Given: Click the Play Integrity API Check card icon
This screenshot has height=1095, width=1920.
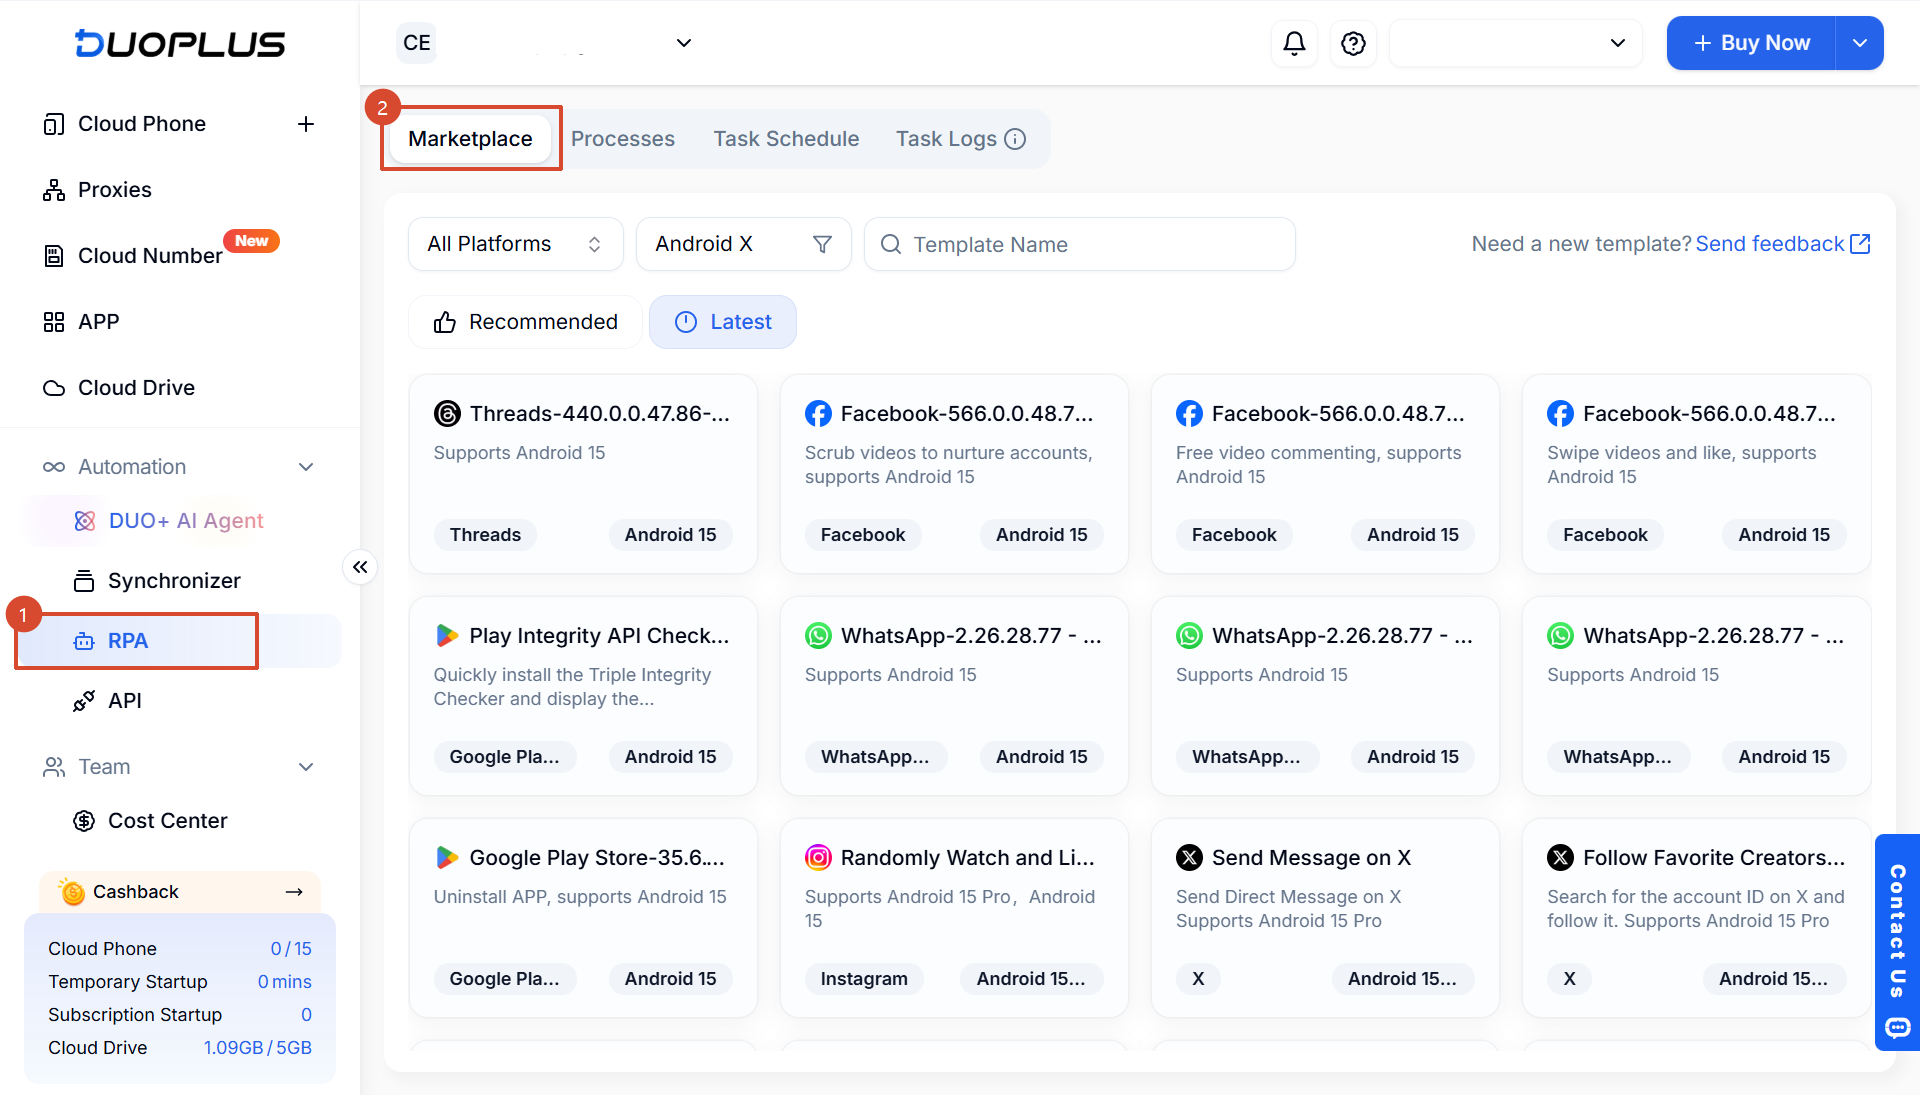Looking at the screenshot, I should pyautogui.click(x=447, y=636).
